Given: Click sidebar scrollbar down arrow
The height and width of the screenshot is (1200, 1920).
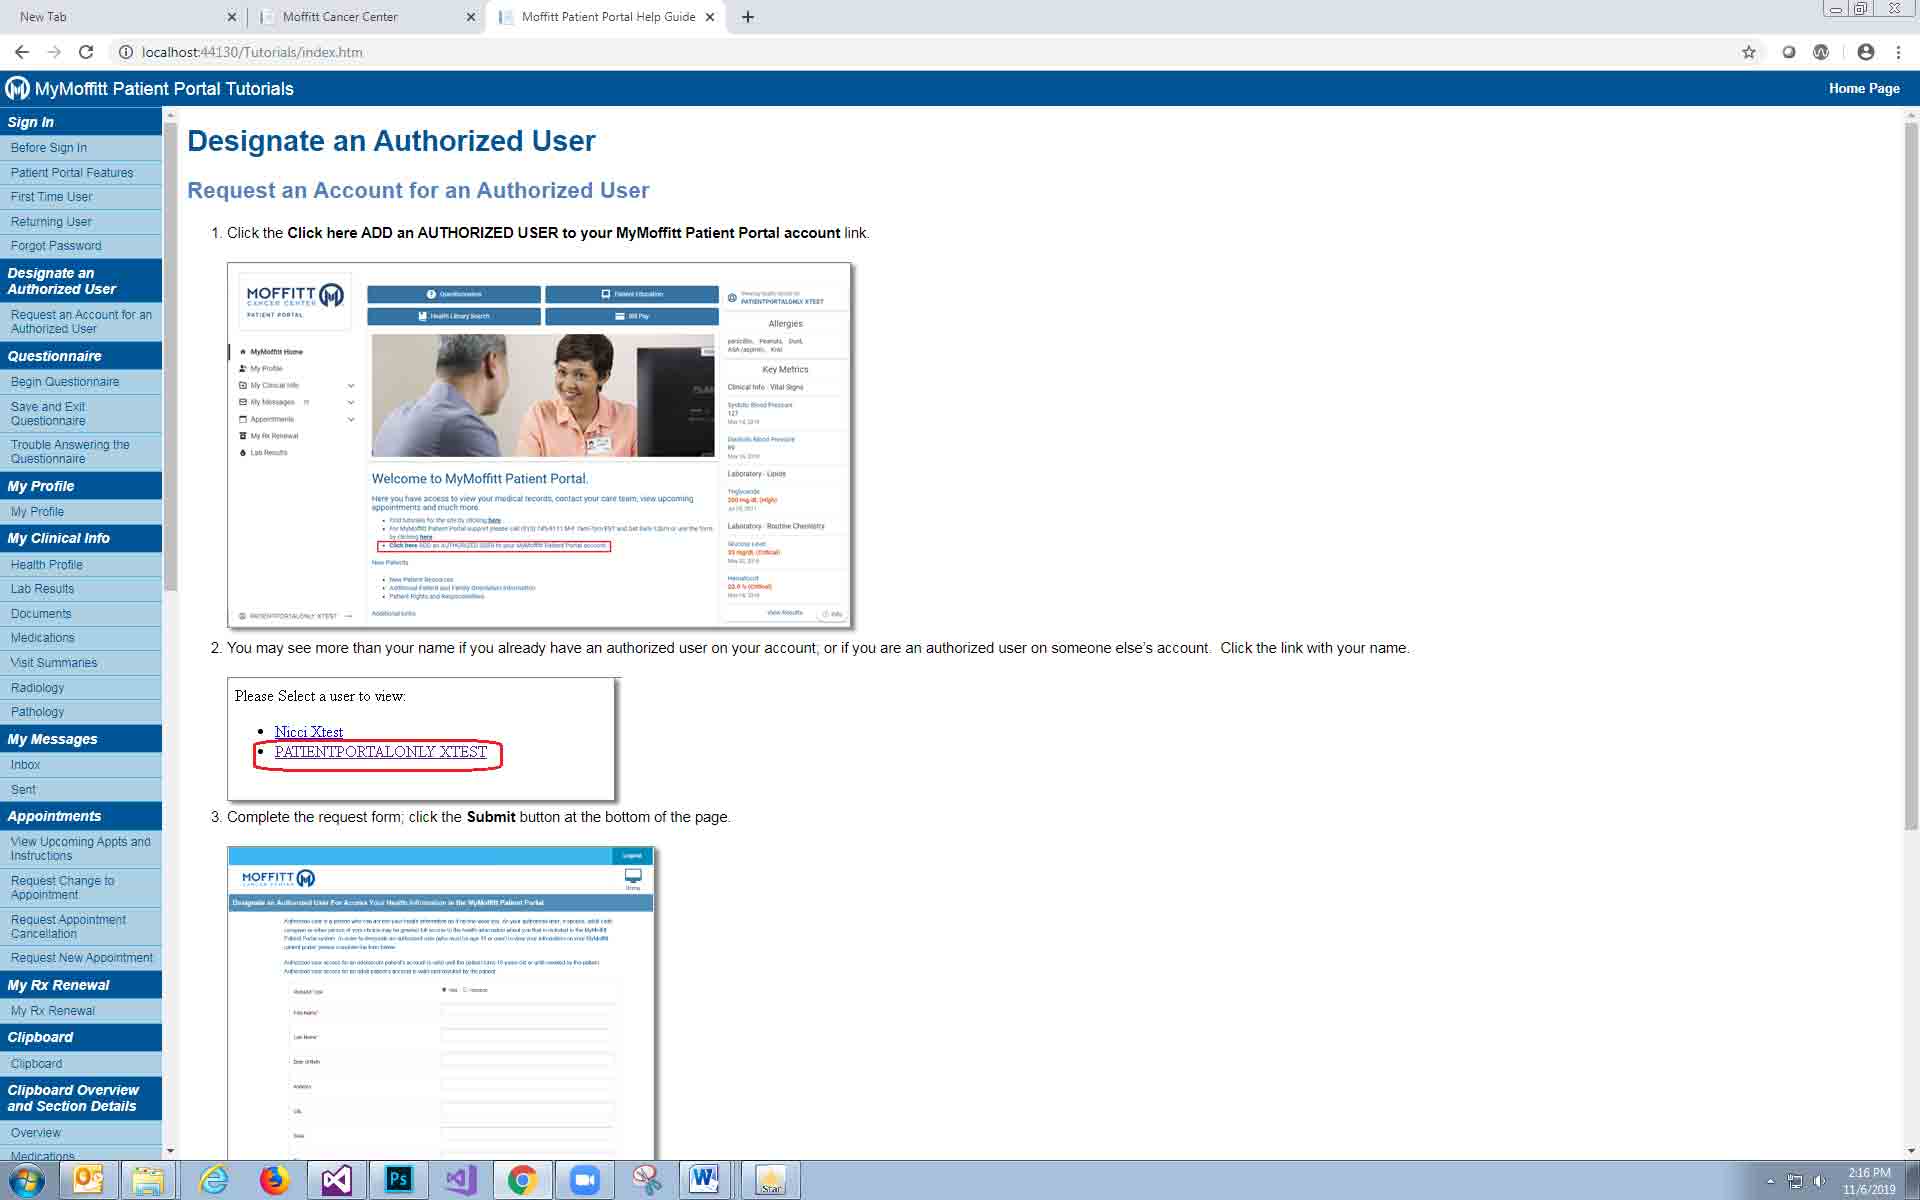Looking at the screenshot, I should tap(170, 1151).
